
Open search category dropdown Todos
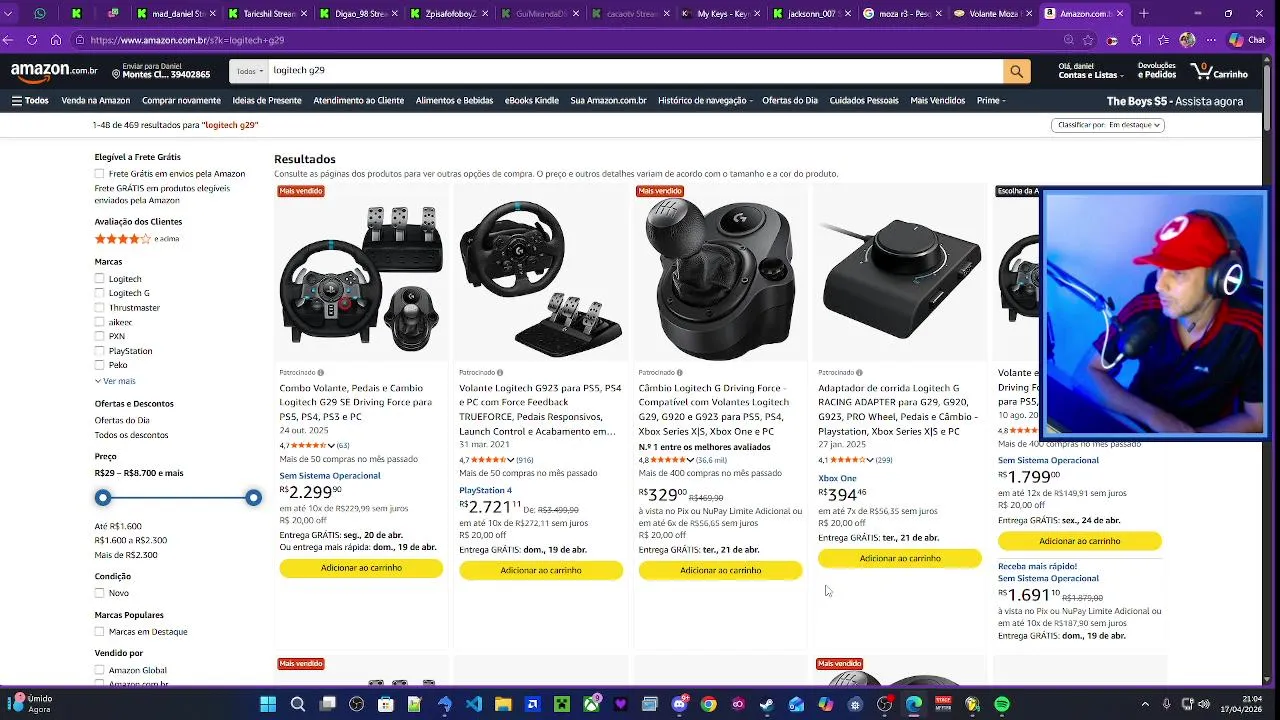point(249,71)
